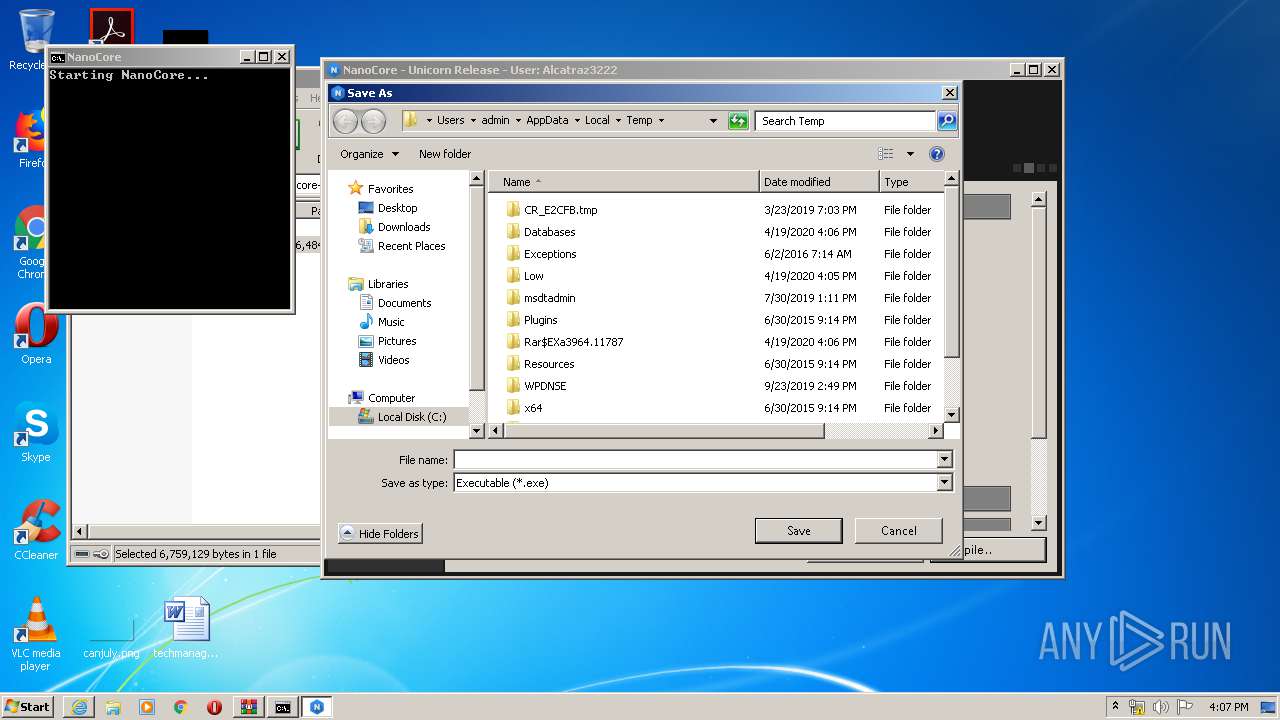The height and width of the screenshot is (720, 1280).
Task: Click AppData in the address breadcrumb
Action: pos(547,120)
